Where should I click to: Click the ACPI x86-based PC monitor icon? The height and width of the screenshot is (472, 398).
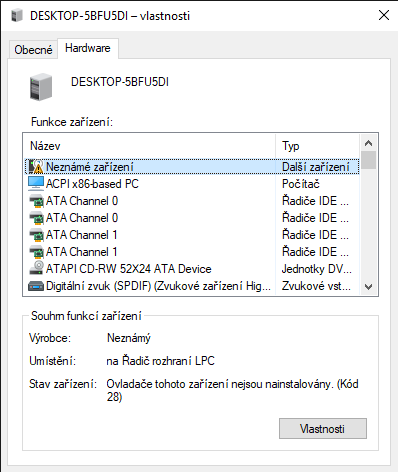coord(36,184)
